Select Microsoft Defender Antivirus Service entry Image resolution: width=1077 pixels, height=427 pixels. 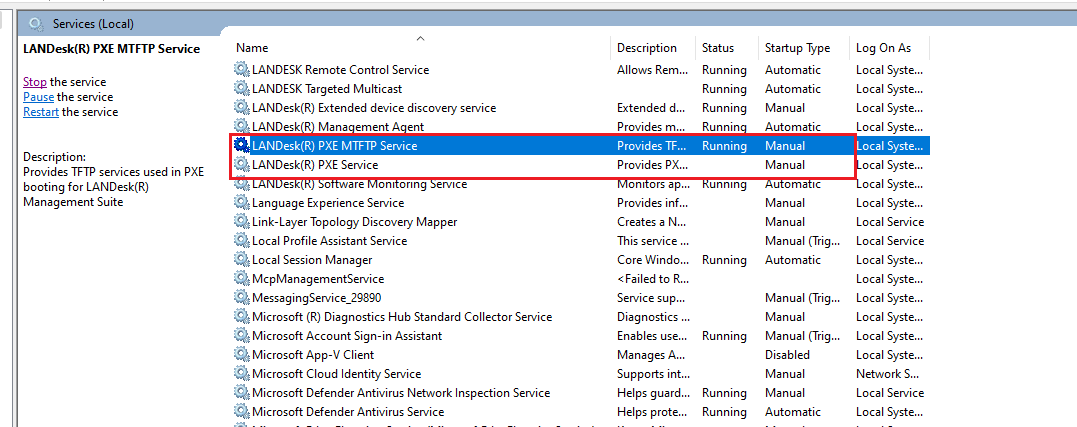coord(347,412)
